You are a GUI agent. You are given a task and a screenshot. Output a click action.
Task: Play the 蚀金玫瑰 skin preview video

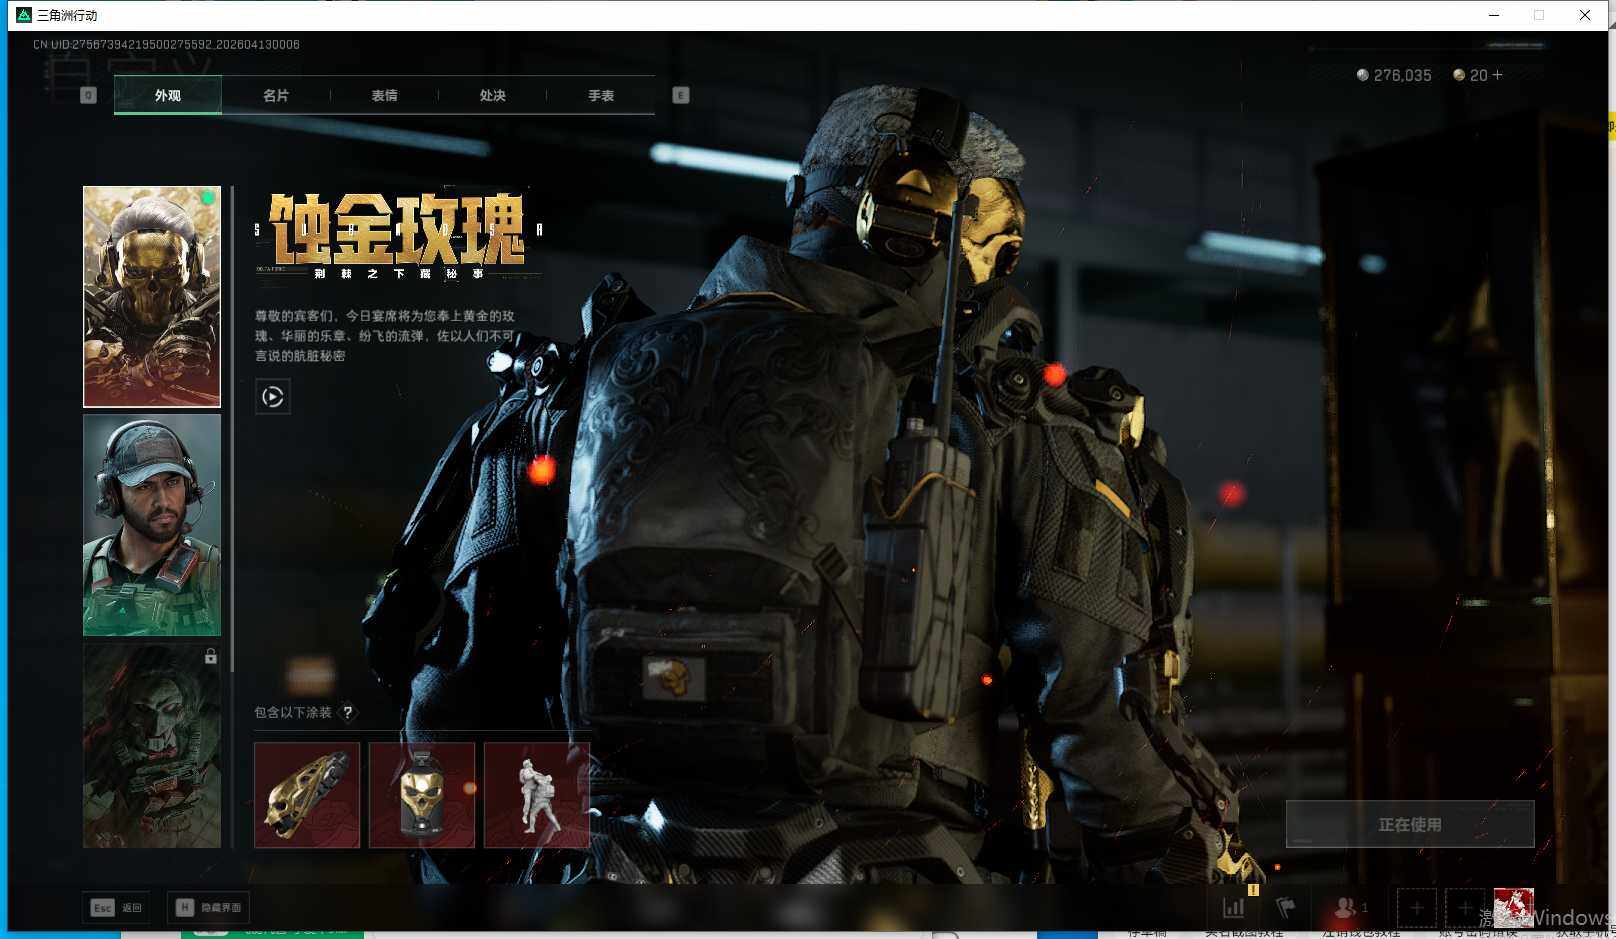click(x=273, y=397)
